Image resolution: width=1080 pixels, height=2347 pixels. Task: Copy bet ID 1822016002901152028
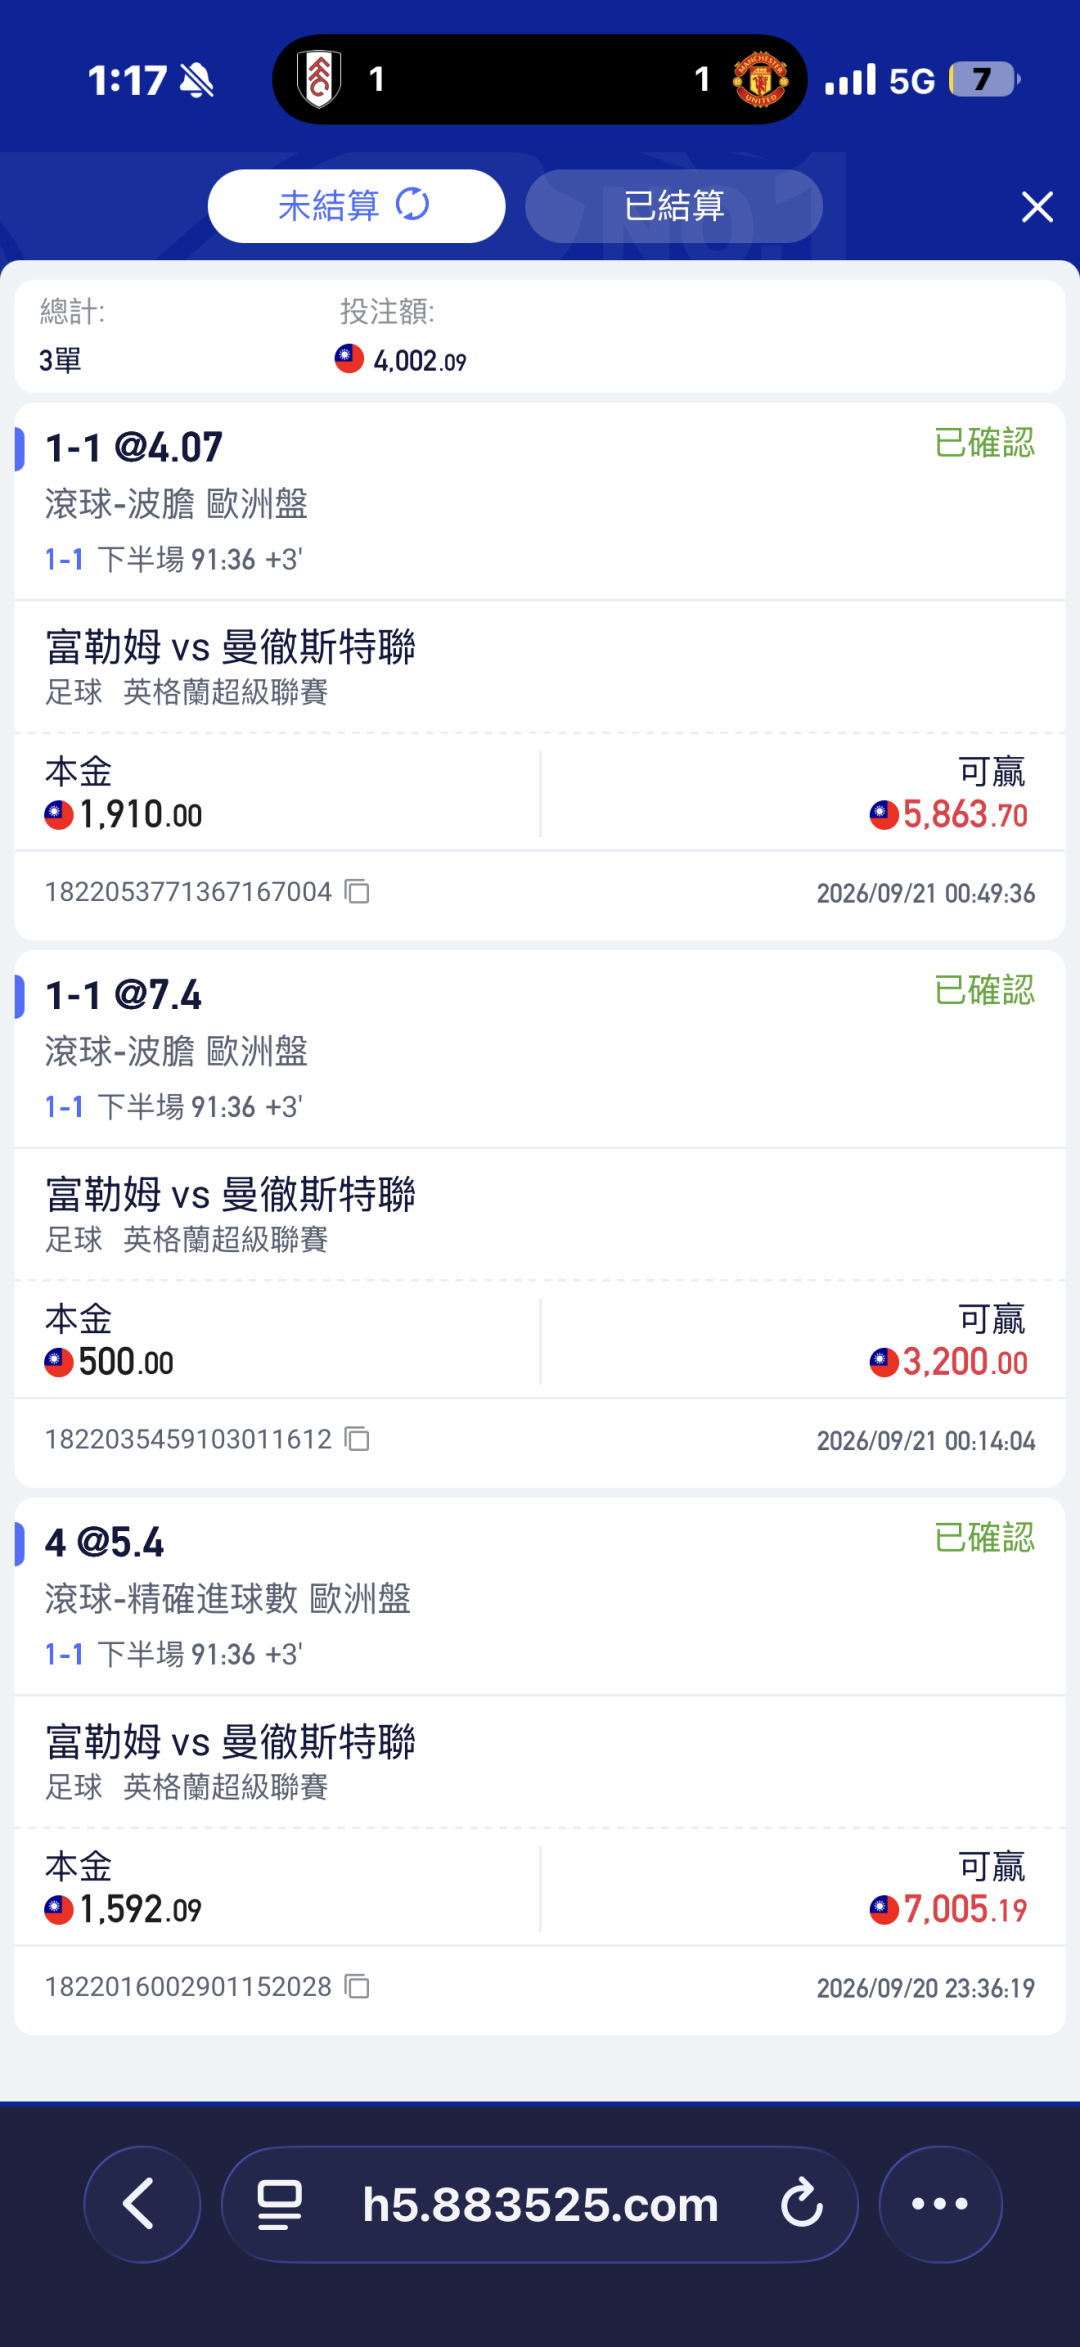[357, 1986]
